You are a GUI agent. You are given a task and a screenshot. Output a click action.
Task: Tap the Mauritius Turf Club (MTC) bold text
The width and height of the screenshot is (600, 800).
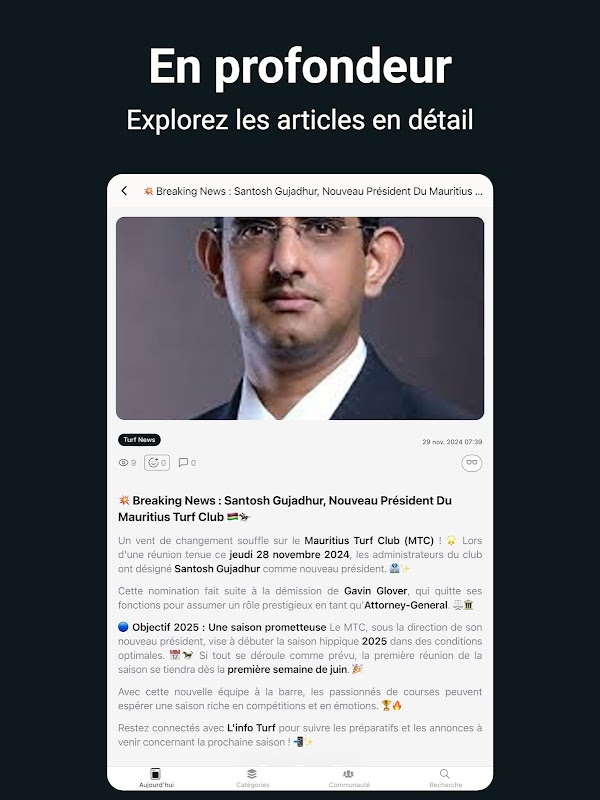tap(369, 540)
